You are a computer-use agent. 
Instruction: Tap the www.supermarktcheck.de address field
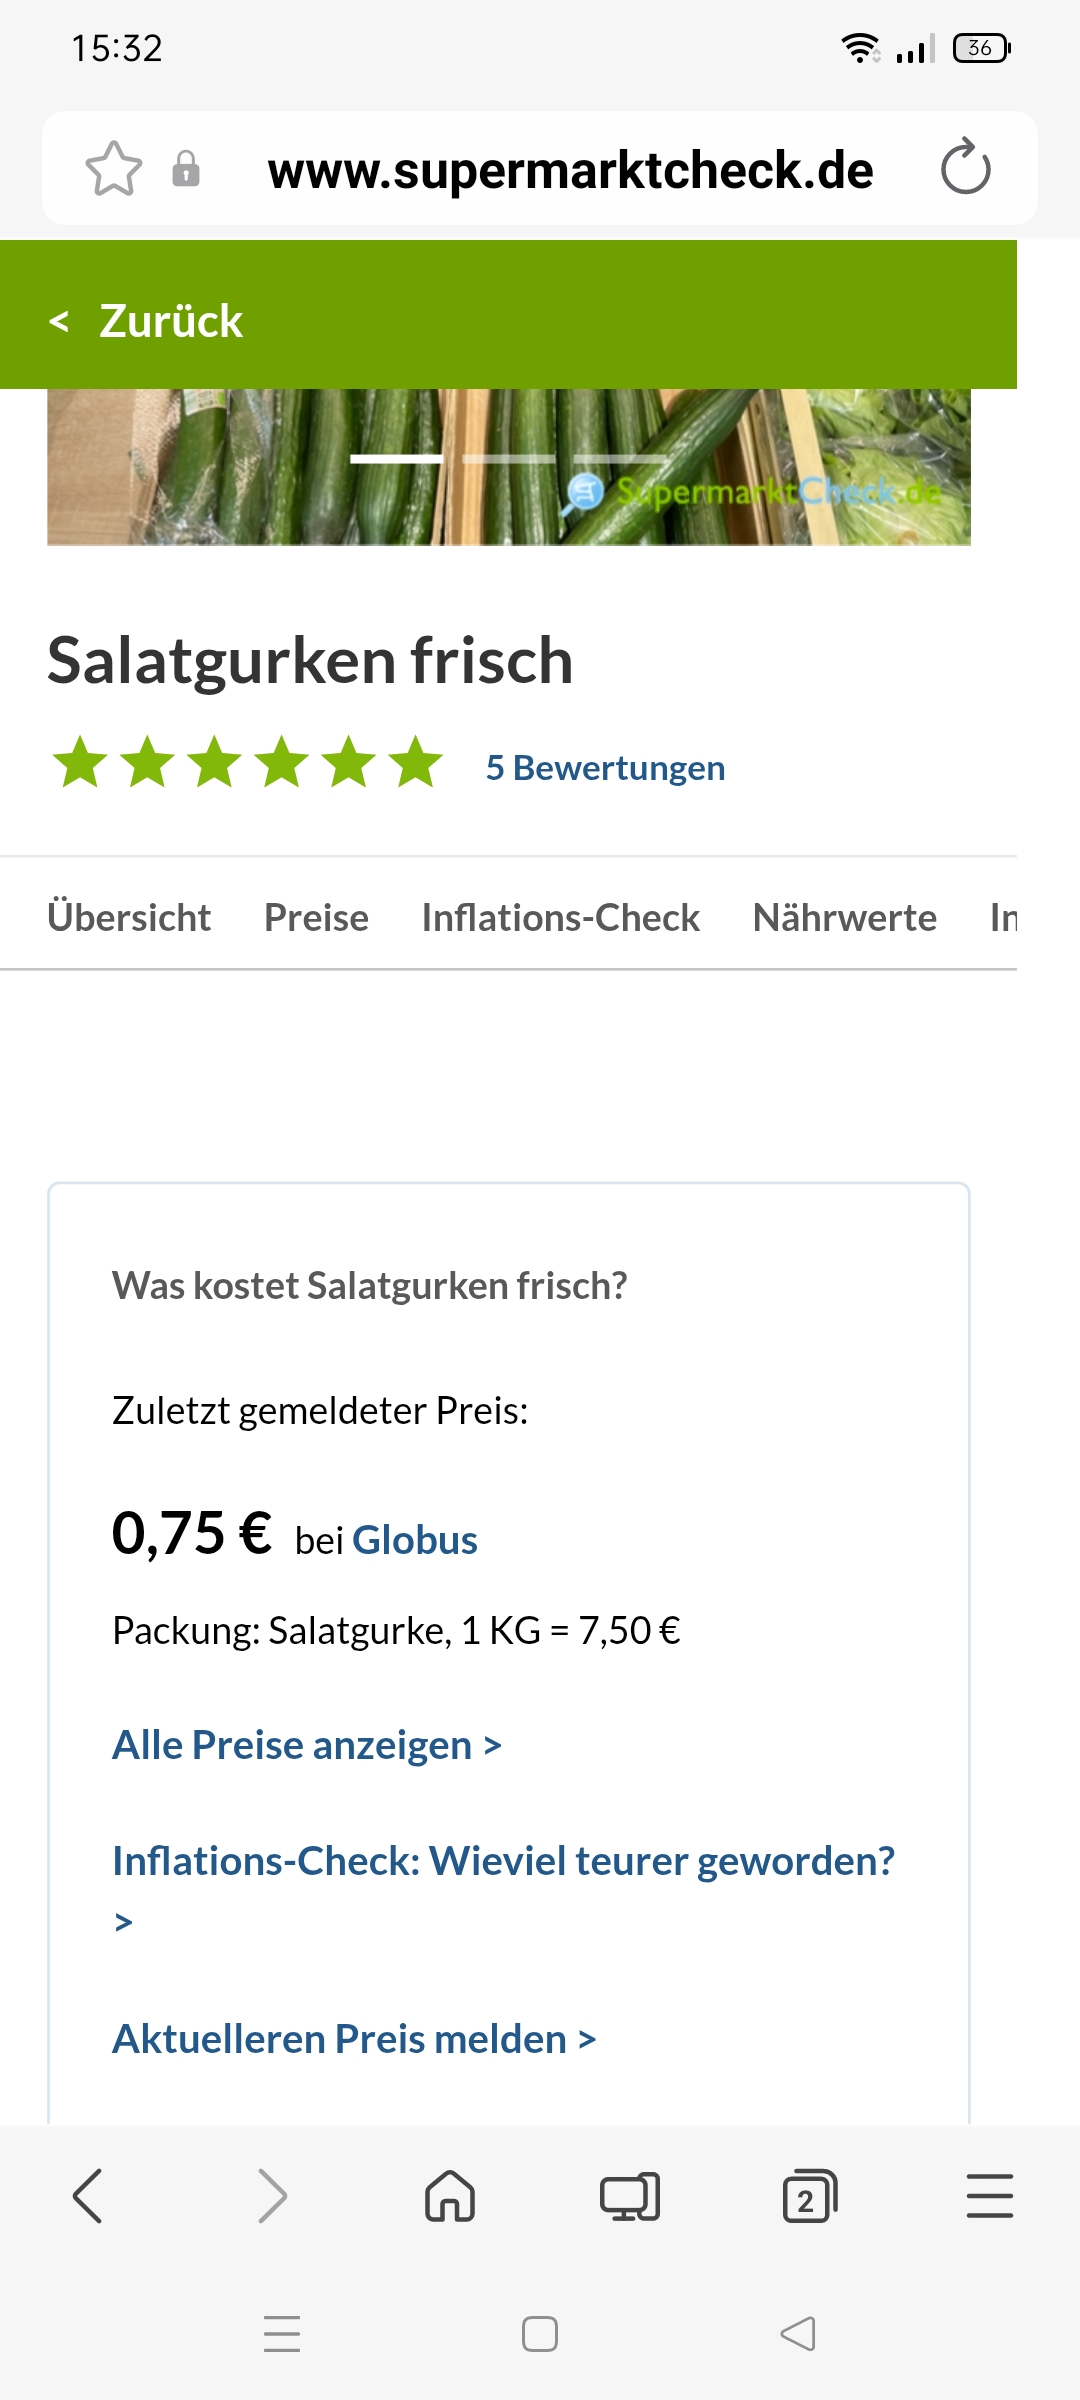click(570, 170)
